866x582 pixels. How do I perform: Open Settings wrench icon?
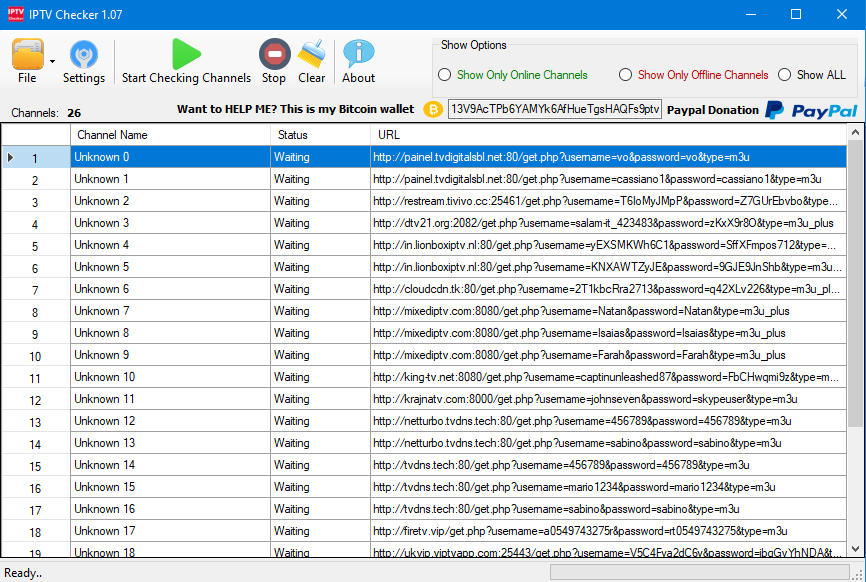click(83, 55)
